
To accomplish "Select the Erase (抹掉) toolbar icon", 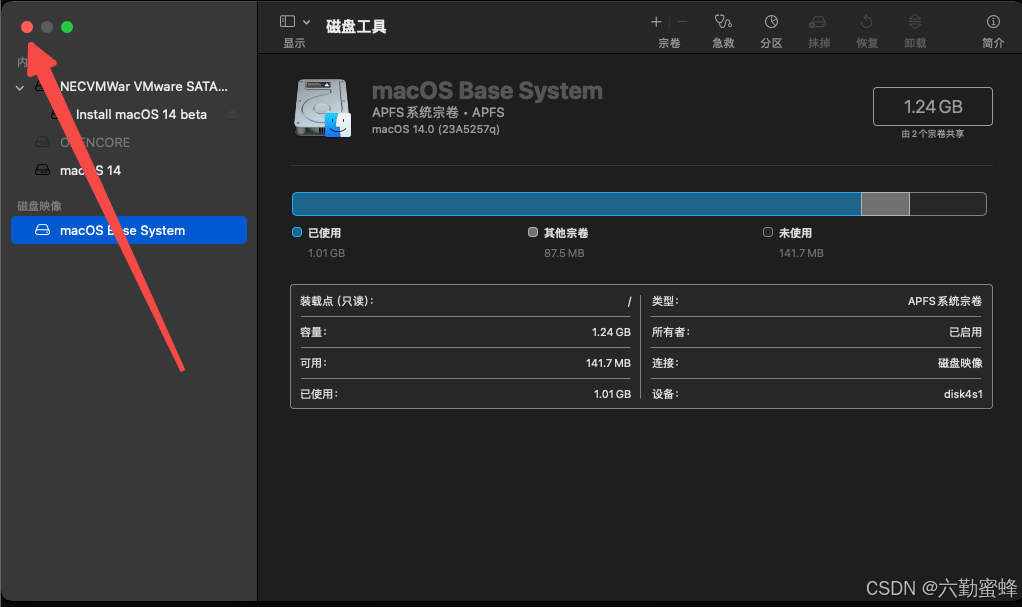I will [818, 22].
